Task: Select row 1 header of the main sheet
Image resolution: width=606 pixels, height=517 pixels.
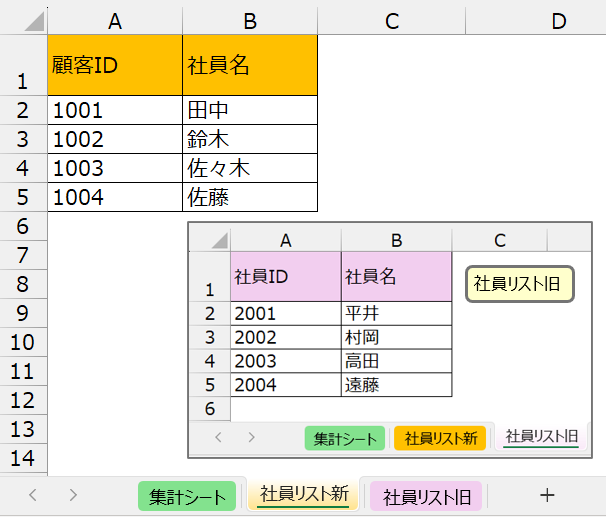Action: (x=23, y=65)
